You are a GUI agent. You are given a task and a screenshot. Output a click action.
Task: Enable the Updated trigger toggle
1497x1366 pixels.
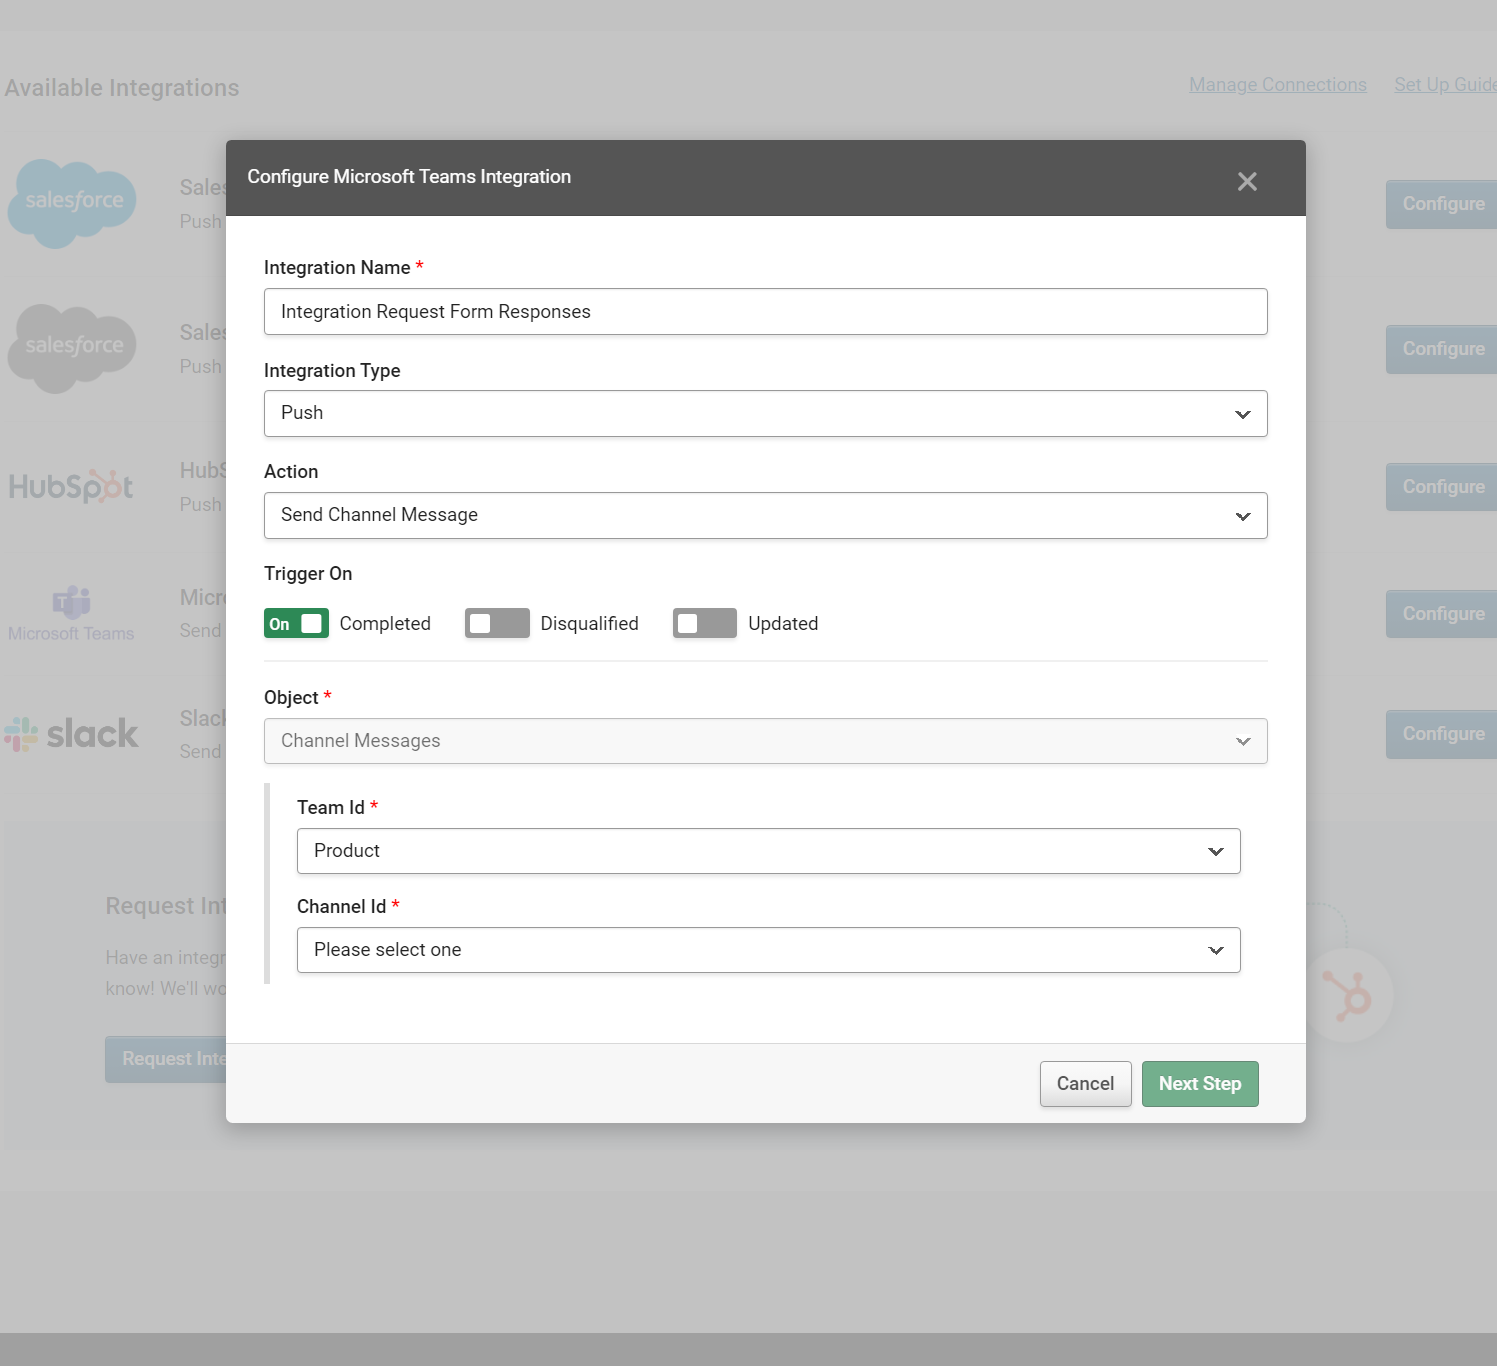(x=704, y=623)
